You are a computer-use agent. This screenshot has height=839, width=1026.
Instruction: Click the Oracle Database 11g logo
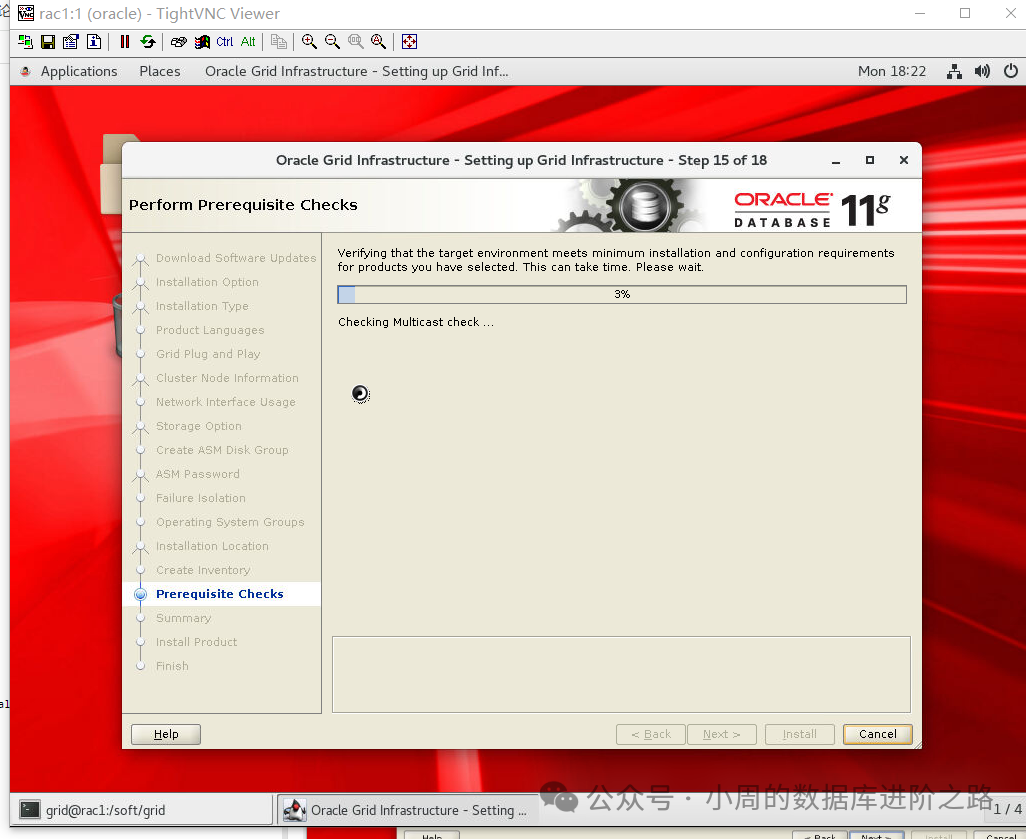coord(812,209)
